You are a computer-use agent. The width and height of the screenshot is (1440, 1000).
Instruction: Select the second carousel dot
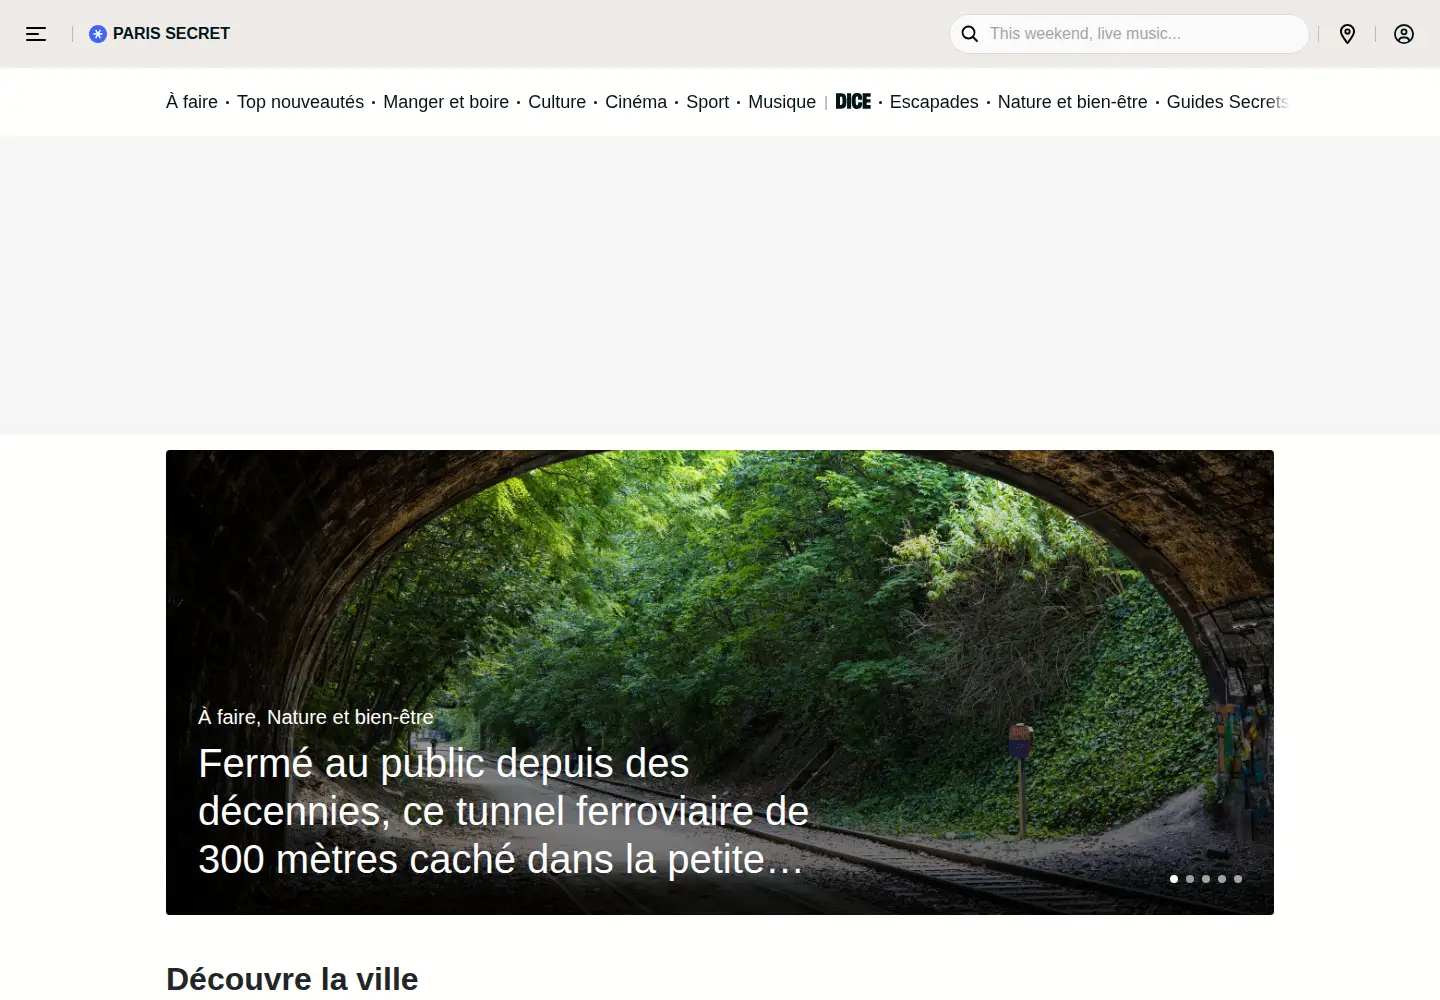(1190, 879)
